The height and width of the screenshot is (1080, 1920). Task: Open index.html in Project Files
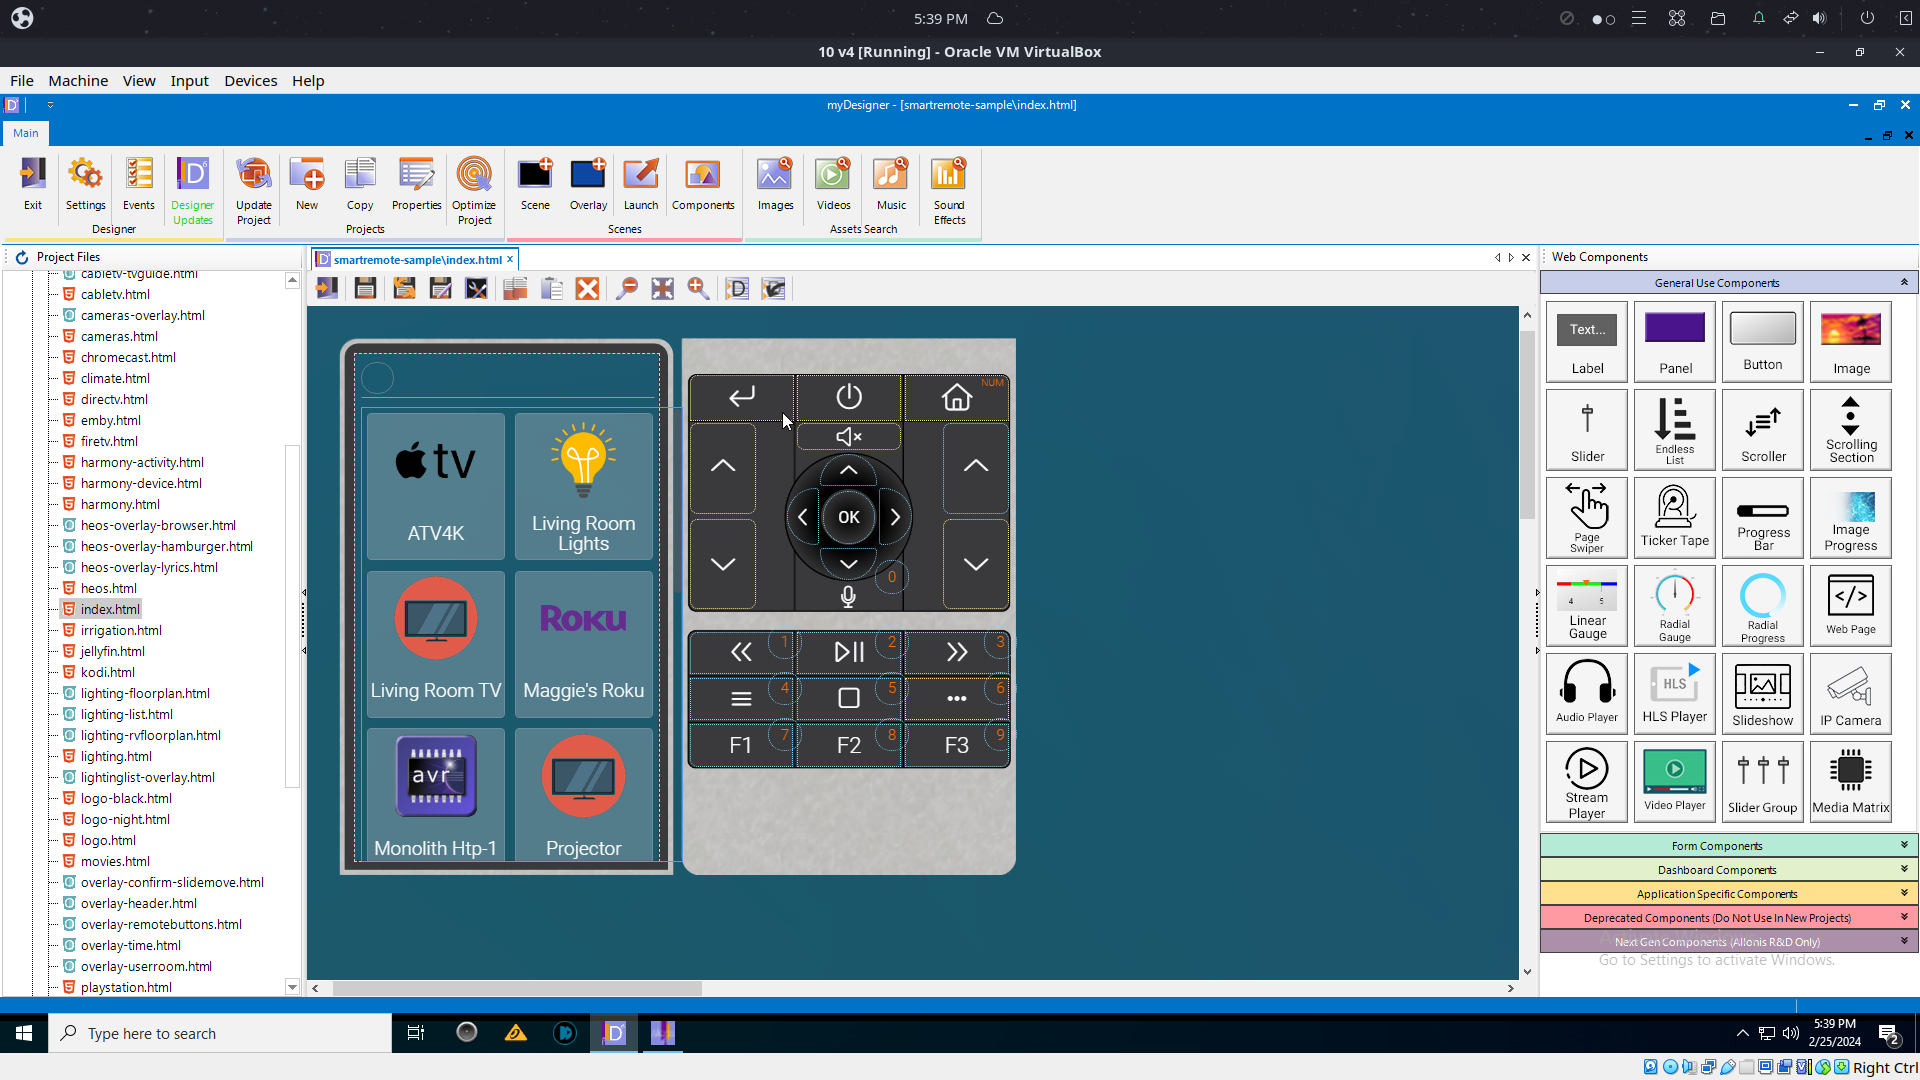110,609
